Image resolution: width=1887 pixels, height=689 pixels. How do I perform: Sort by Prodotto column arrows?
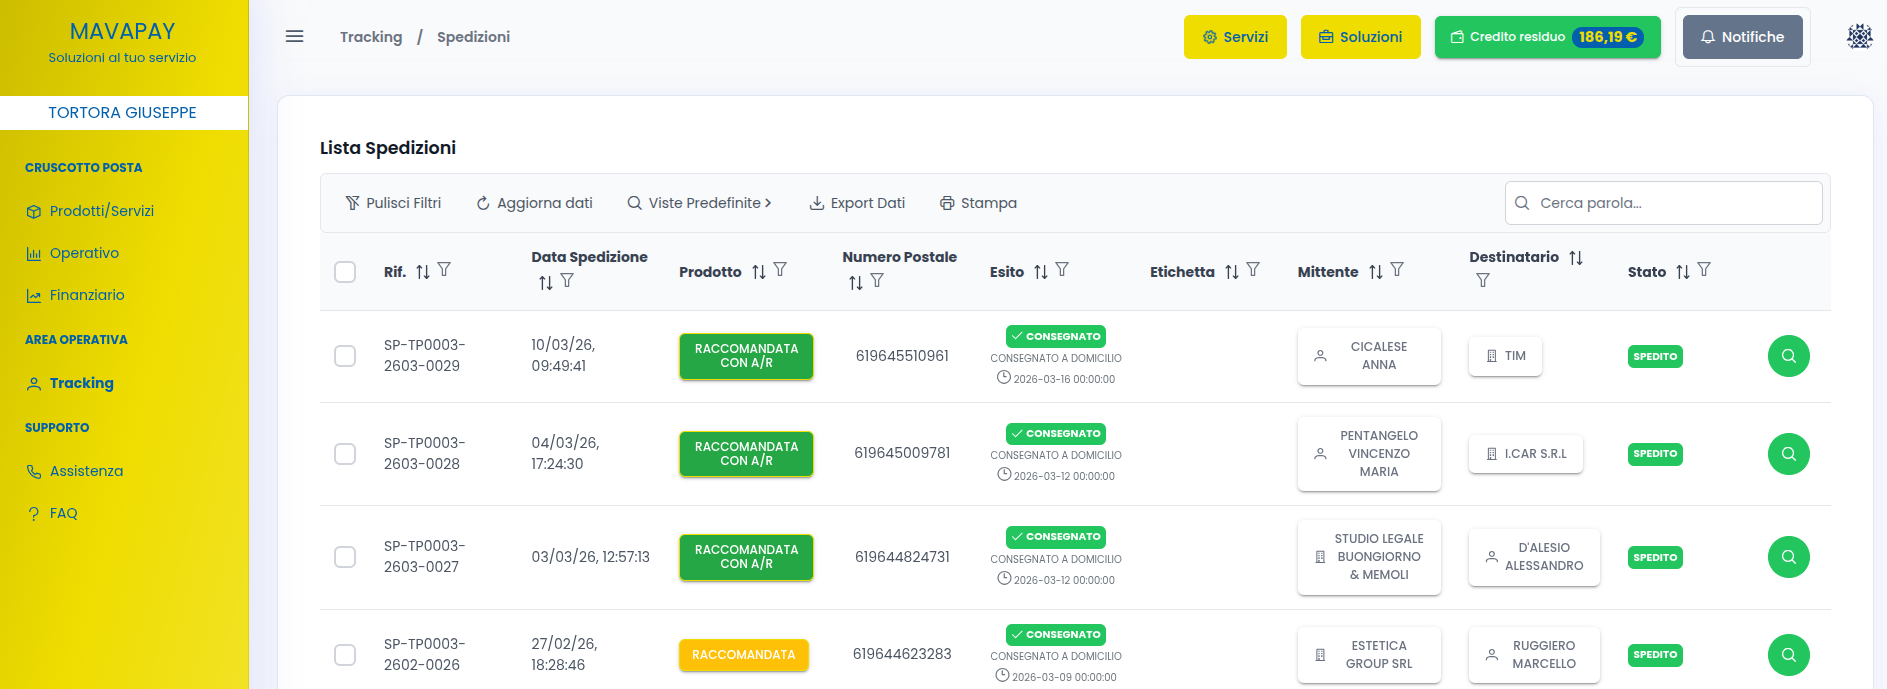click(x=759, y=271)
